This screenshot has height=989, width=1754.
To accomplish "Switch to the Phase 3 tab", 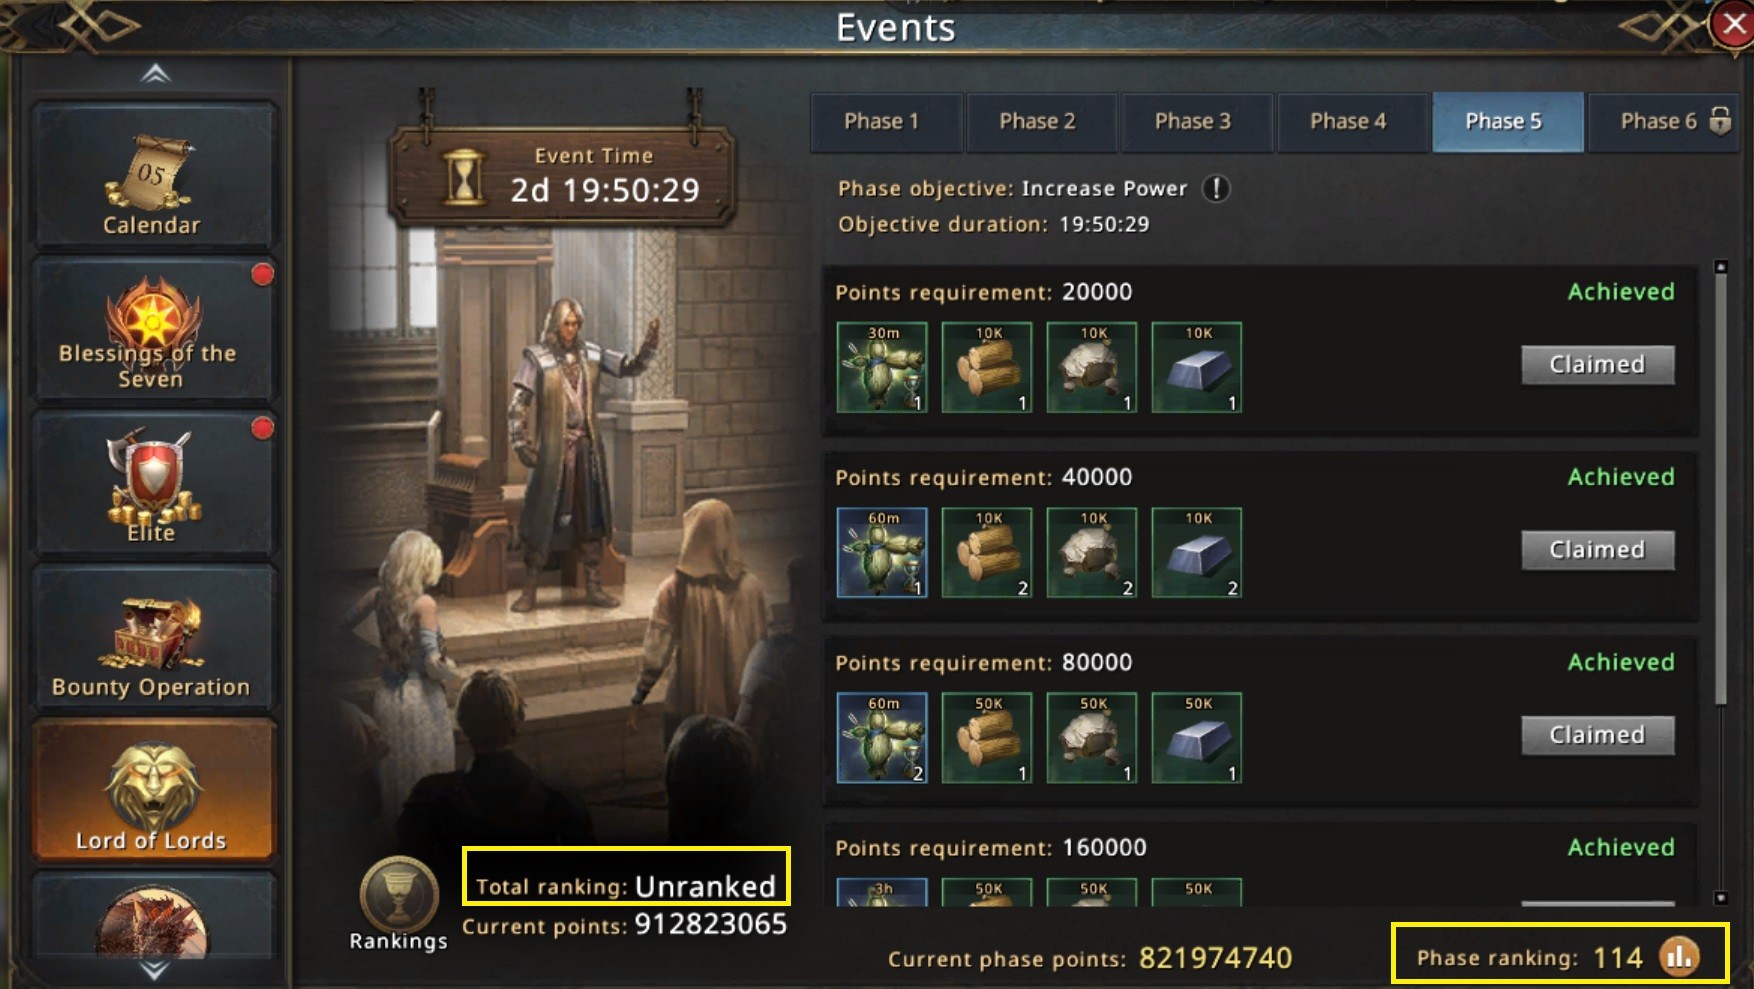I will 1193,122.
